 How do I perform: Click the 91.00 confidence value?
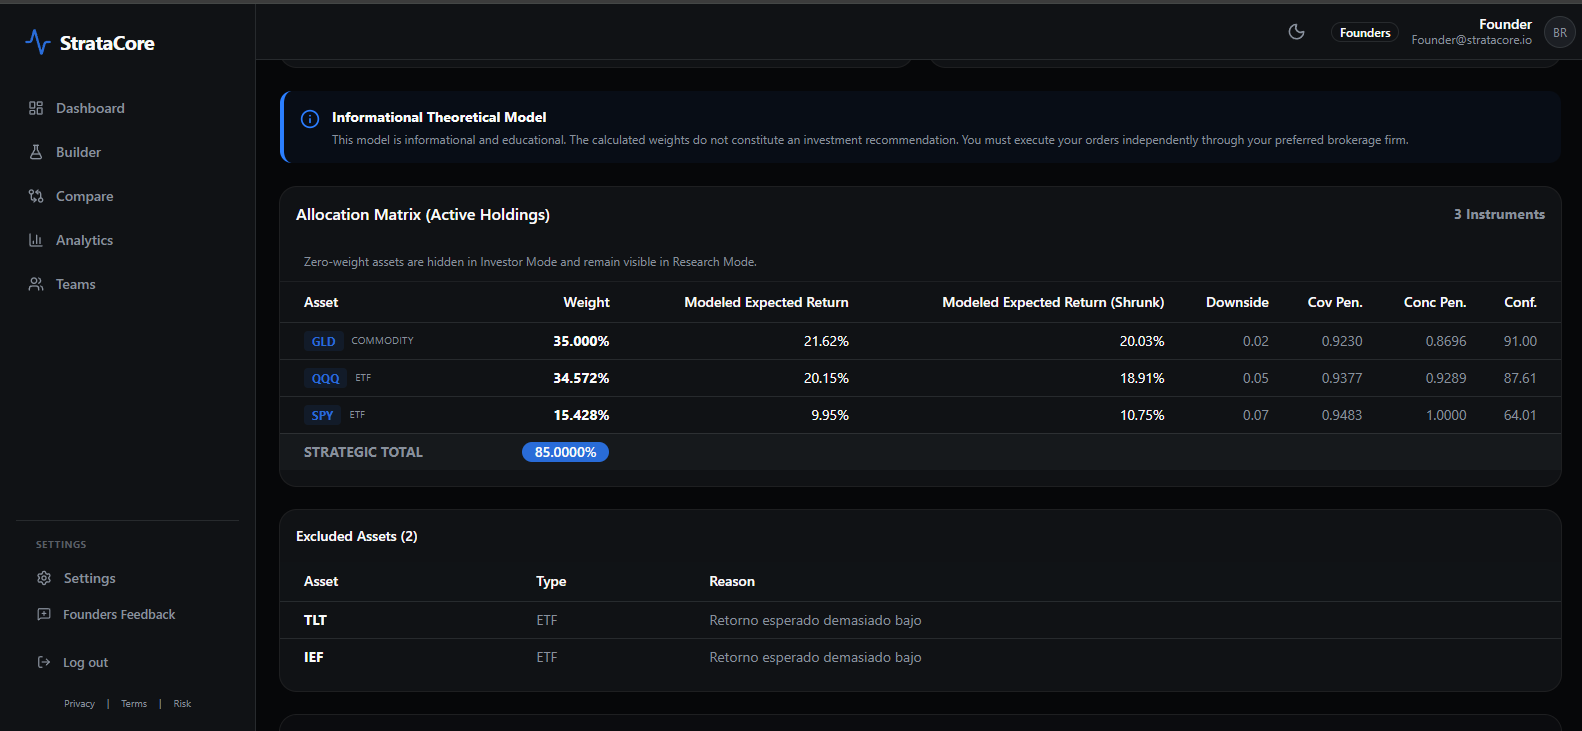1520,341
